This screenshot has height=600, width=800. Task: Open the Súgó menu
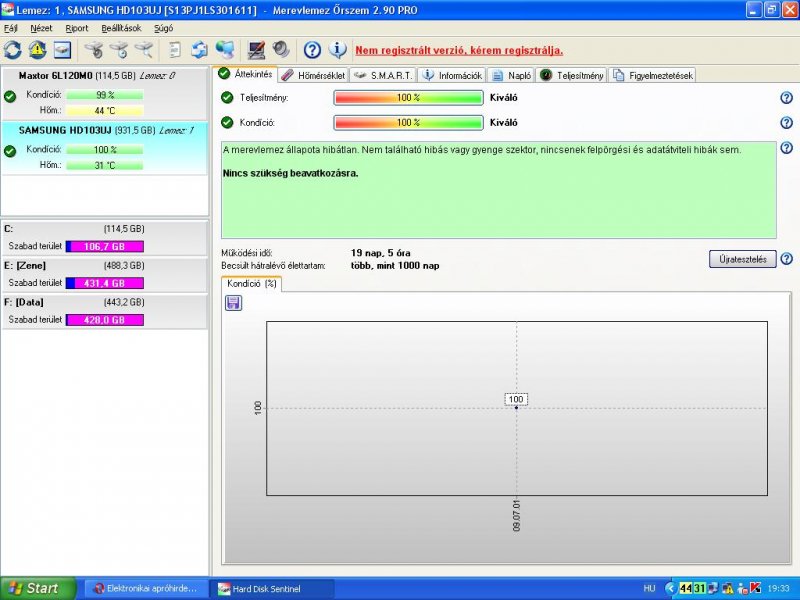pyautogui.click(x=163, y=28)
